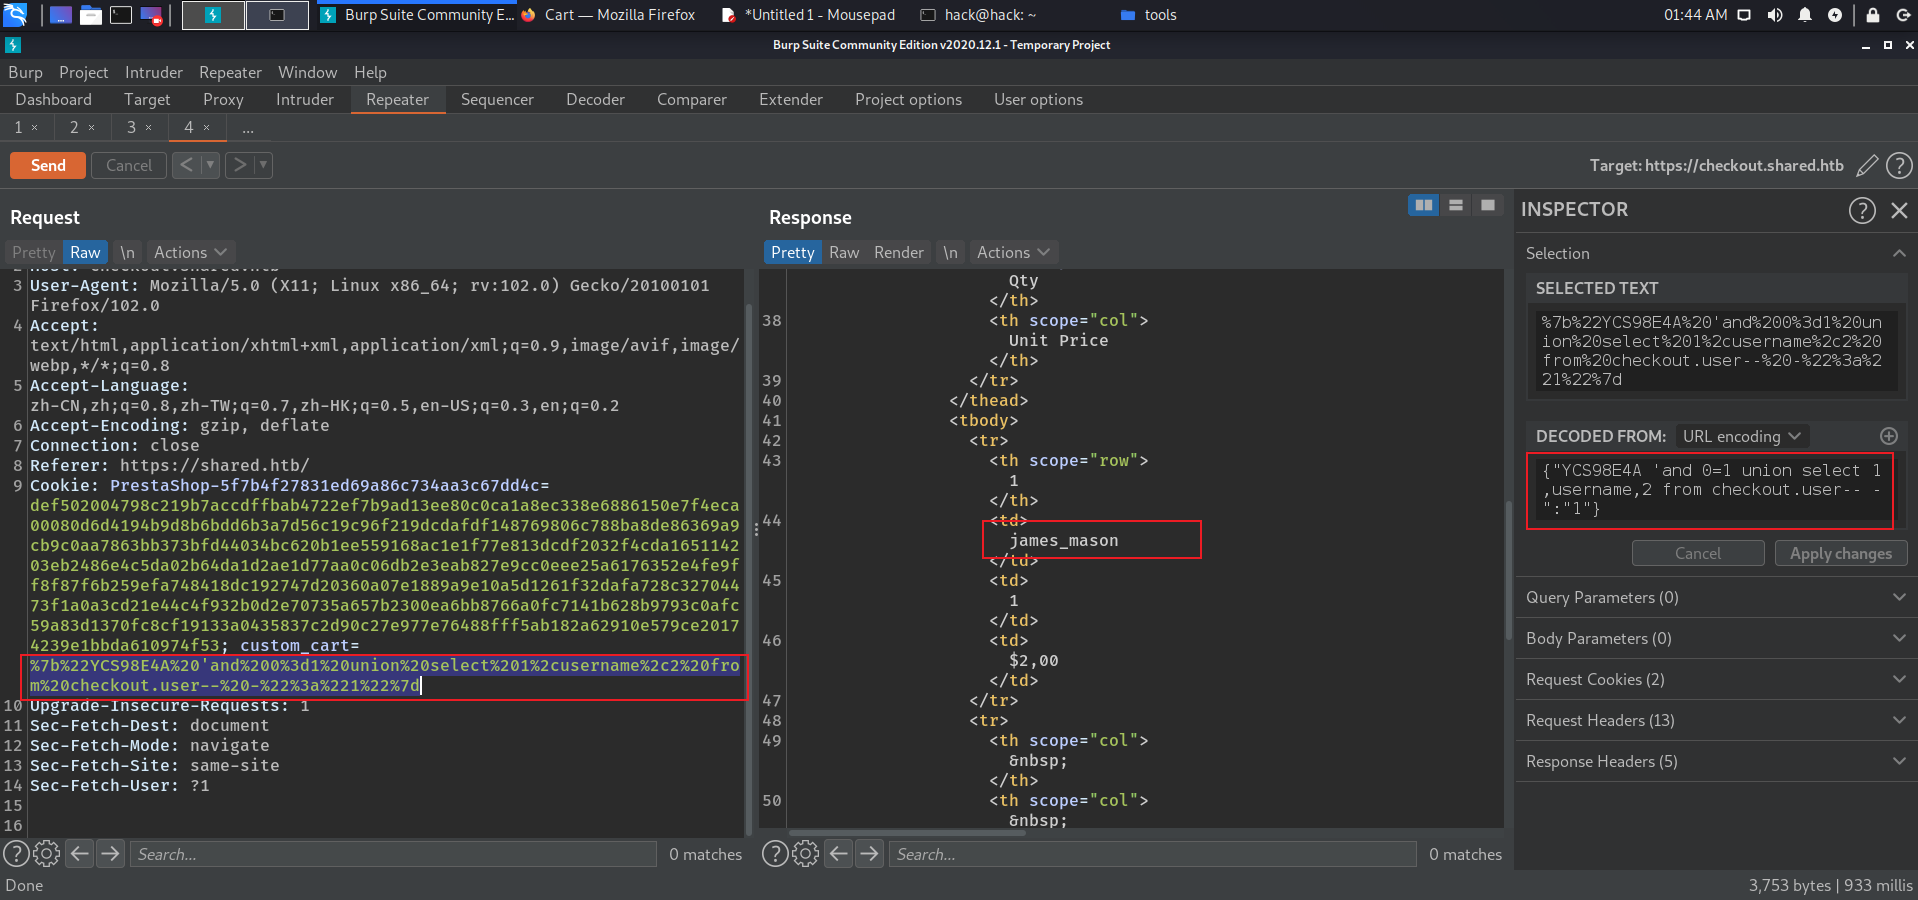Image resolution: width=1918 pixels, height=900 pixels.
Task: Send the request
Action: click(x=48, y=165)
